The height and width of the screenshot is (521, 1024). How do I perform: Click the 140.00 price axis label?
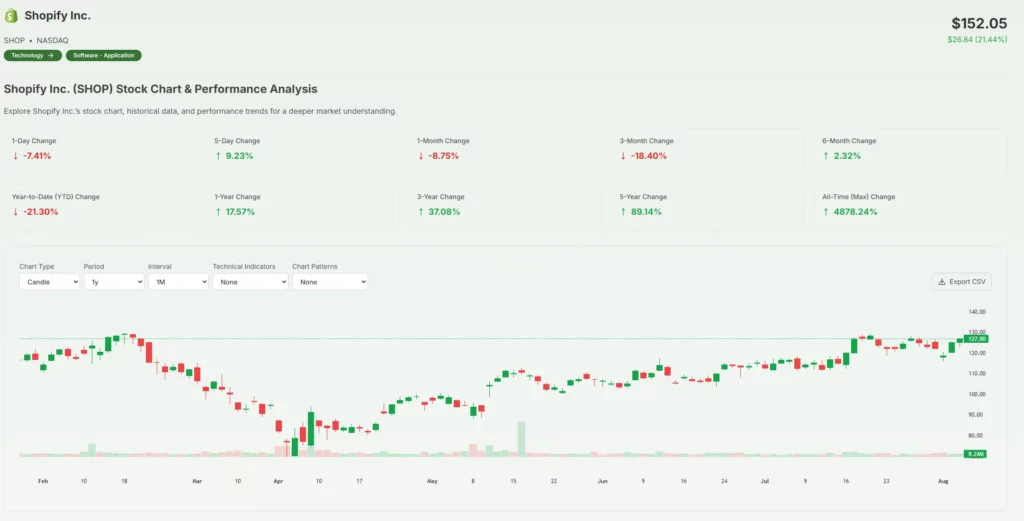[978, 312]
